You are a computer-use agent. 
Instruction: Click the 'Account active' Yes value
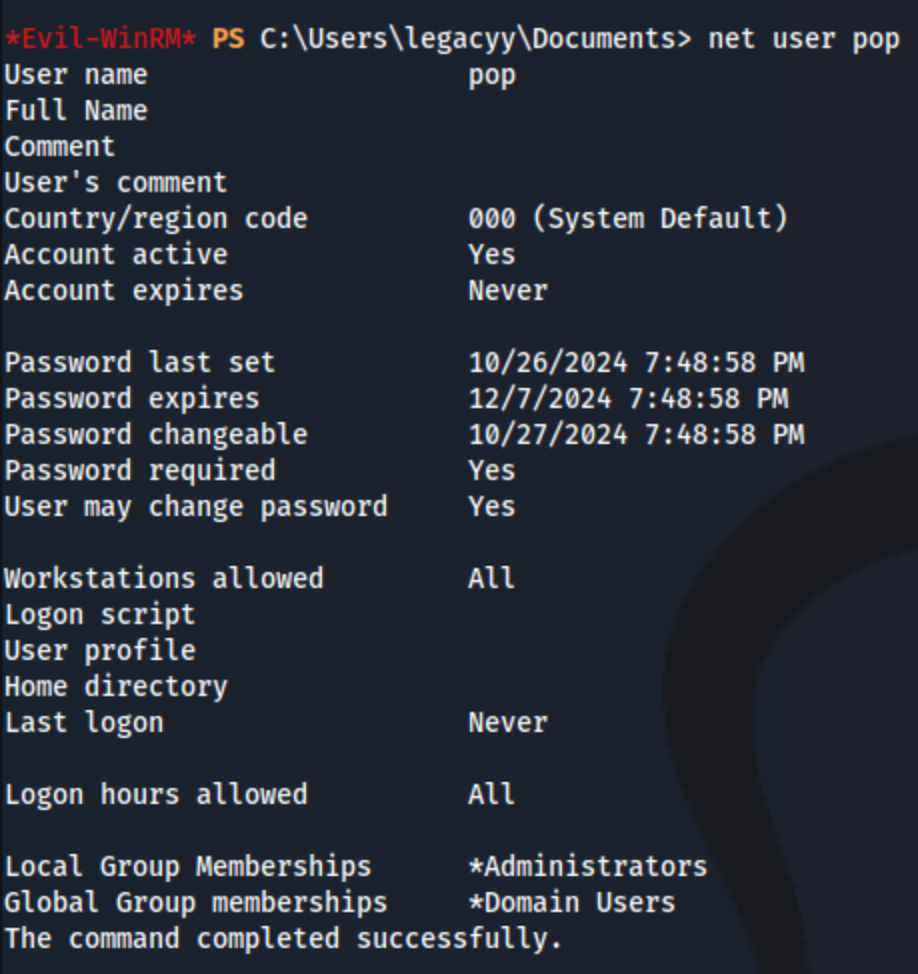(x=492, y=255)
